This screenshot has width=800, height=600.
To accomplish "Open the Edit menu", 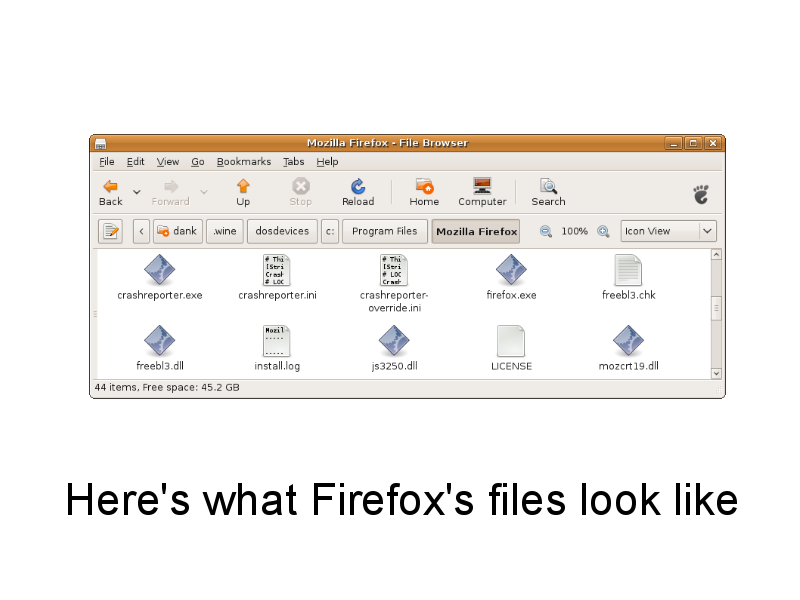I will point(136,162).
